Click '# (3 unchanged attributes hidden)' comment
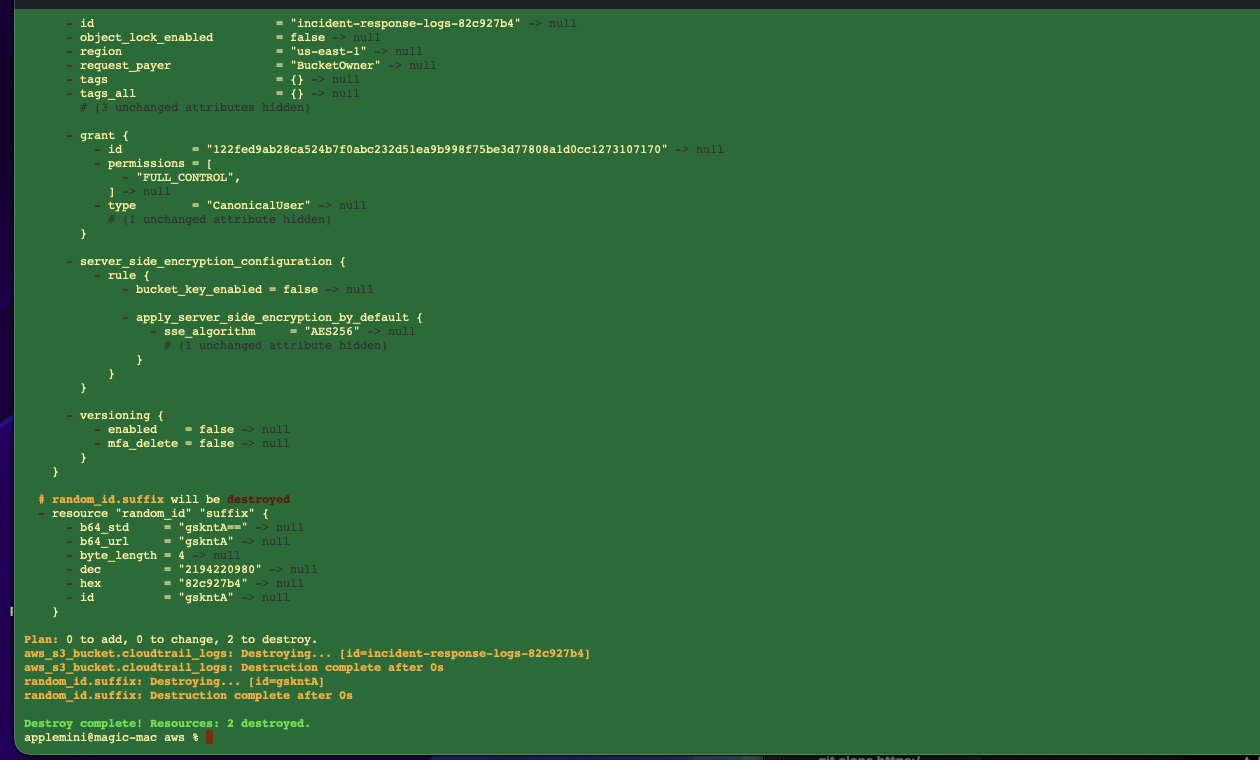The width and height of the screenshot is (1260, 760). 195,107
